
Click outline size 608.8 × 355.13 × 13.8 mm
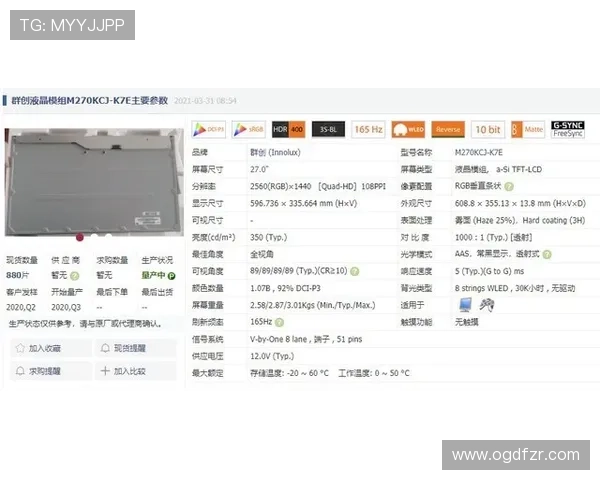pos(520,203)
